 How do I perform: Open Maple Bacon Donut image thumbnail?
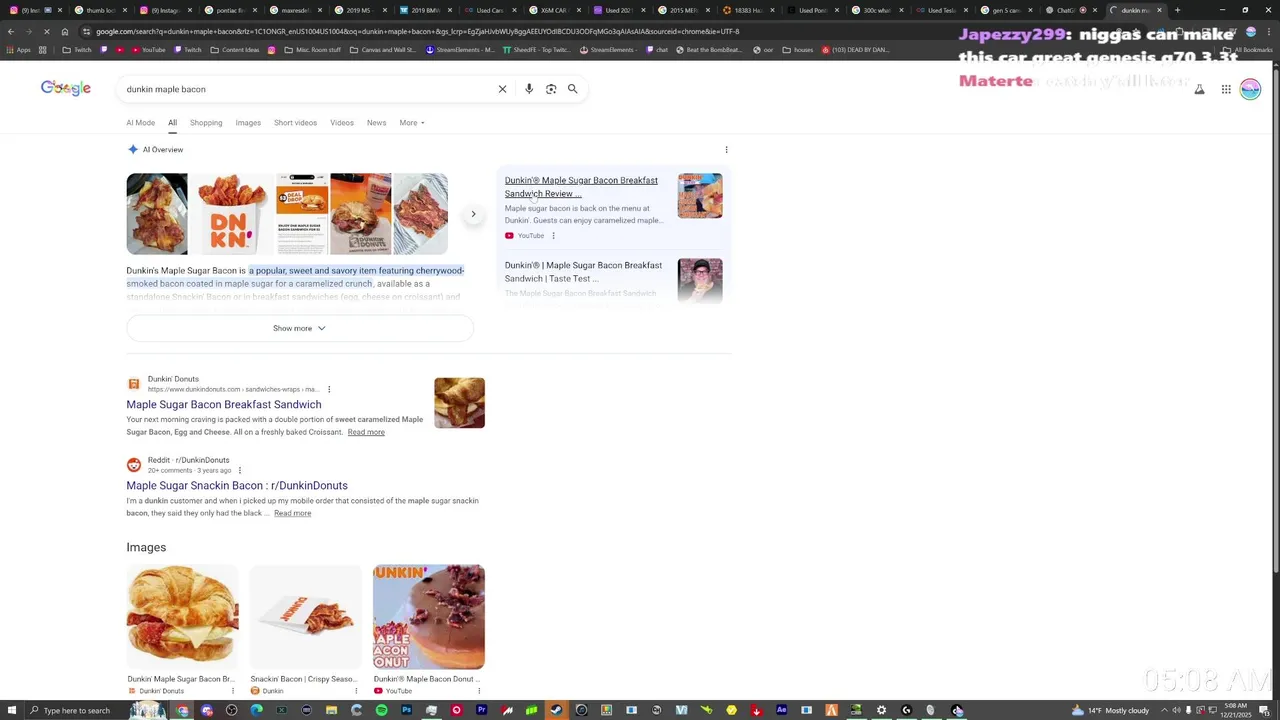[x=429, y=617]
